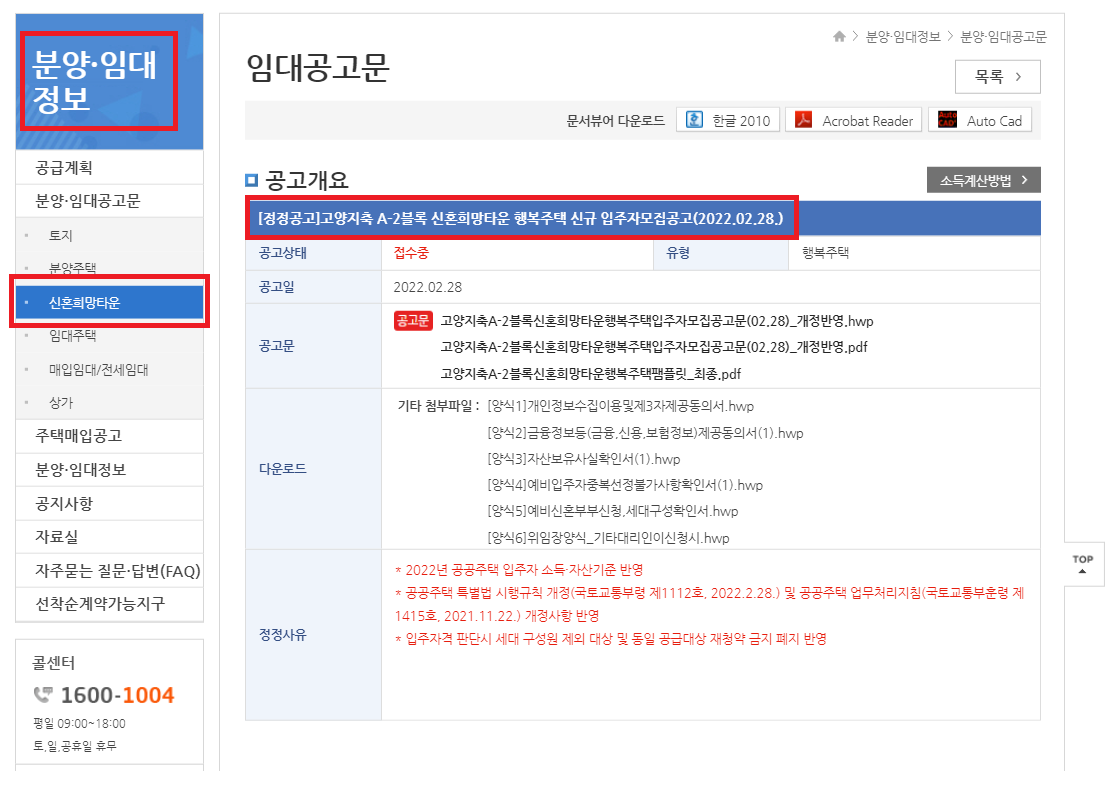The width and height of the screenshot is (1115, 797).
Task: Download 행복주택팸플릿_최종.pdf file
Action: [x=590, y=374]
